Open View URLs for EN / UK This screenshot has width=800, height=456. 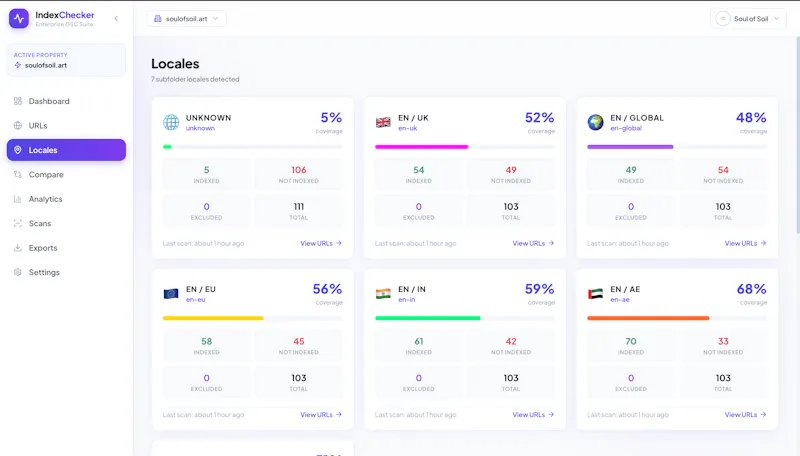click(533, 243)
